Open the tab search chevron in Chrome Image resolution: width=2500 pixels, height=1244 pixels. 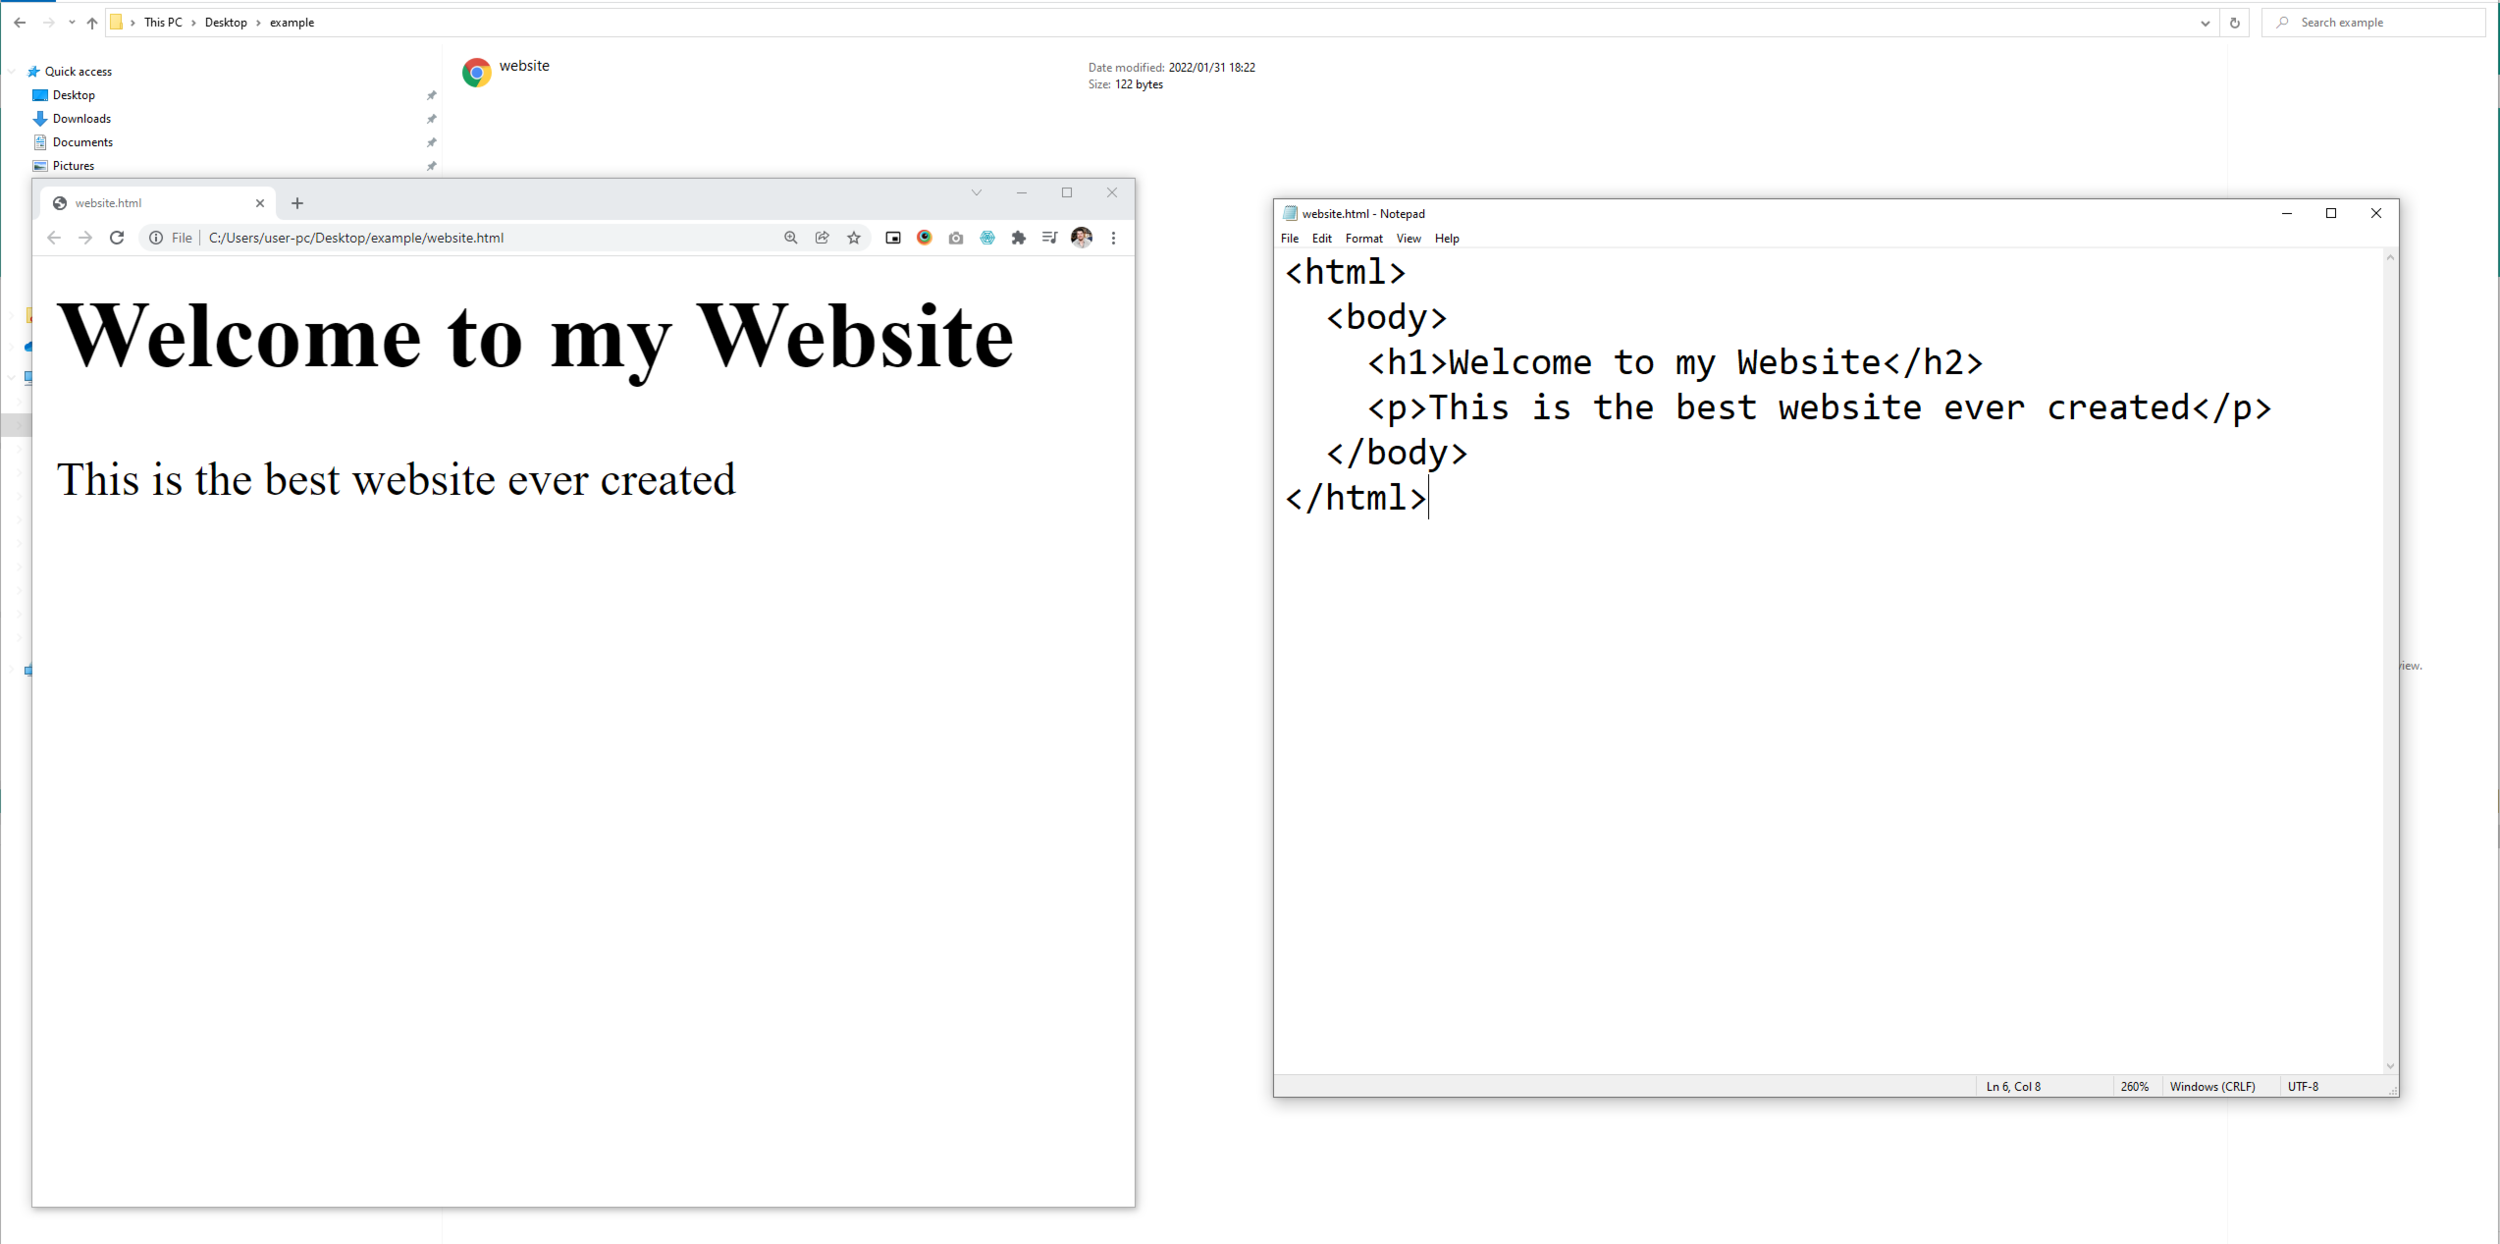(976, 193)
